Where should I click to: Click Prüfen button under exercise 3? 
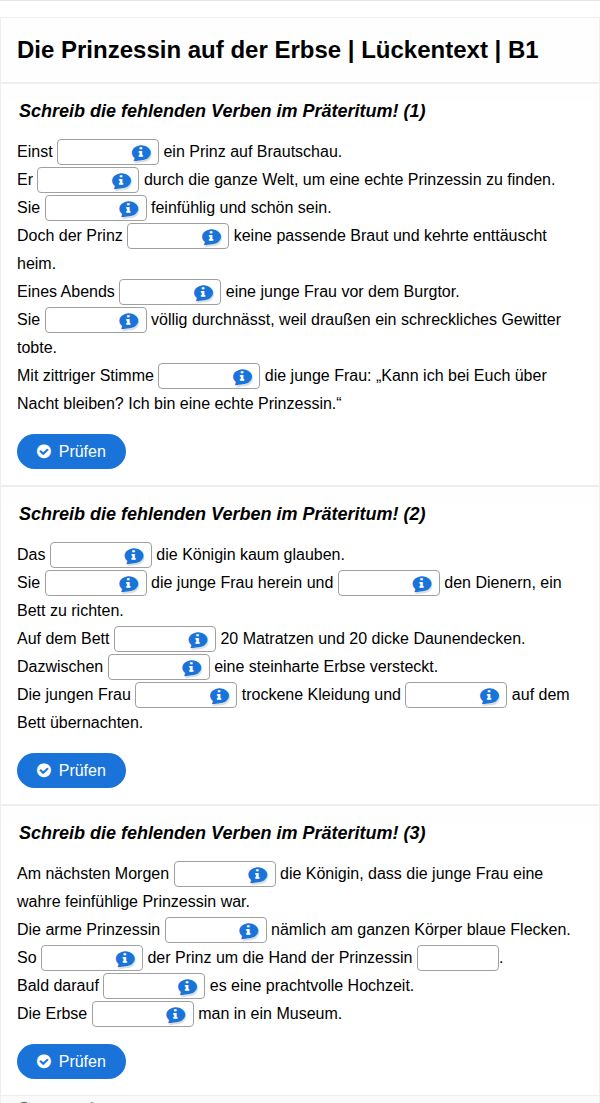71,1061
